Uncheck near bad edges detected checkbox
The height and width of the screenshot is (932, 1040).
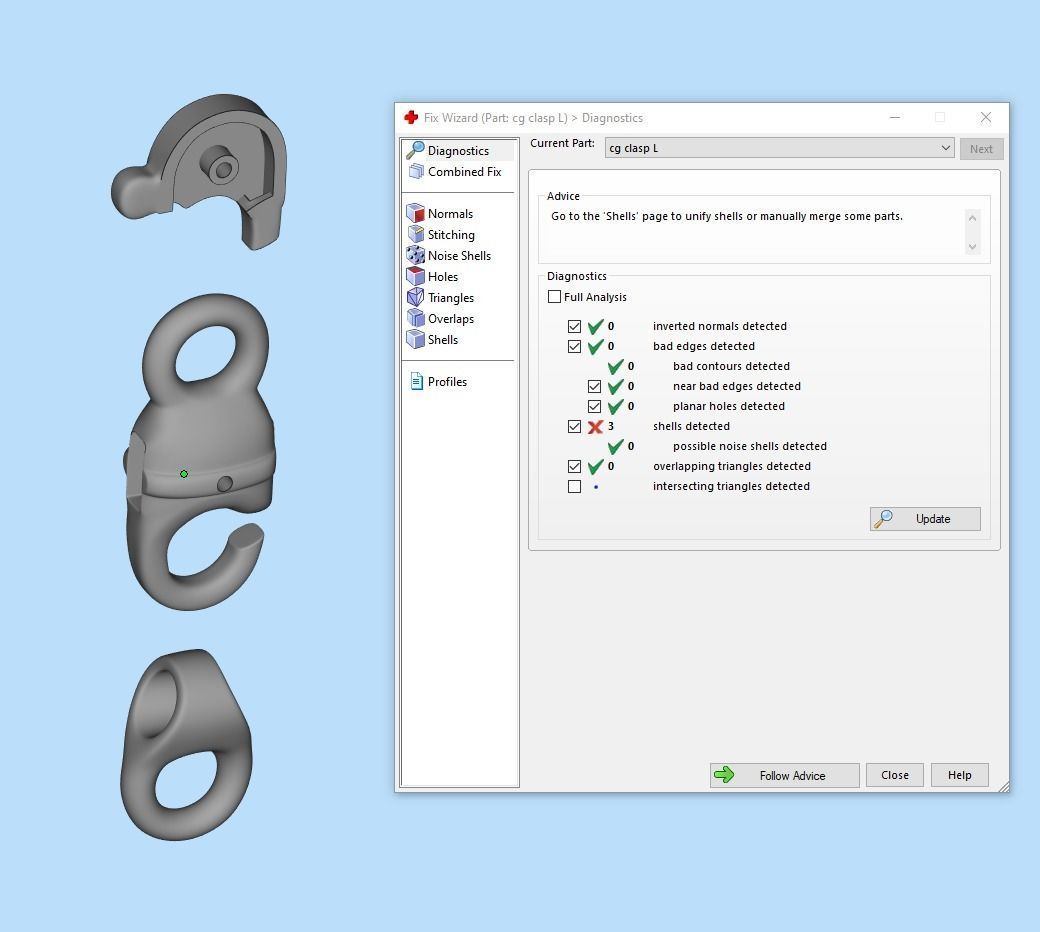pos(594,386)
